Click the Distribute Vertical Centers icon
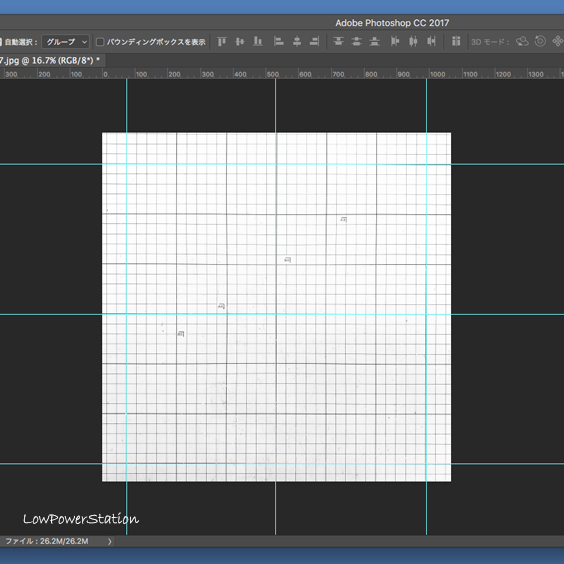Image resolution: width=564 pixels, height=564 pixels. tap(356, 42)
